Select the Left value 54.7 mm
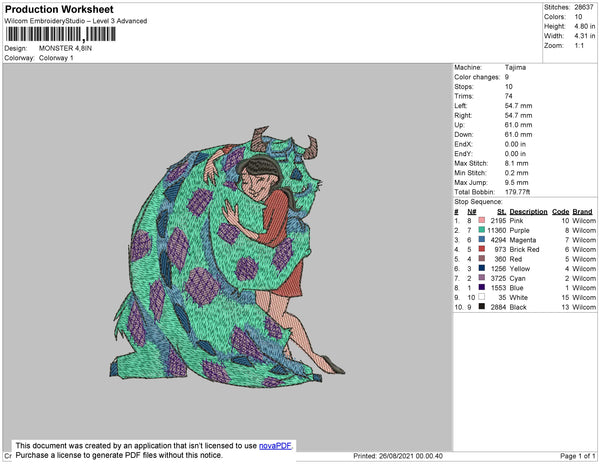Viewport: 600px width, 464px height. pyautogui.click(x=518, y=106)
